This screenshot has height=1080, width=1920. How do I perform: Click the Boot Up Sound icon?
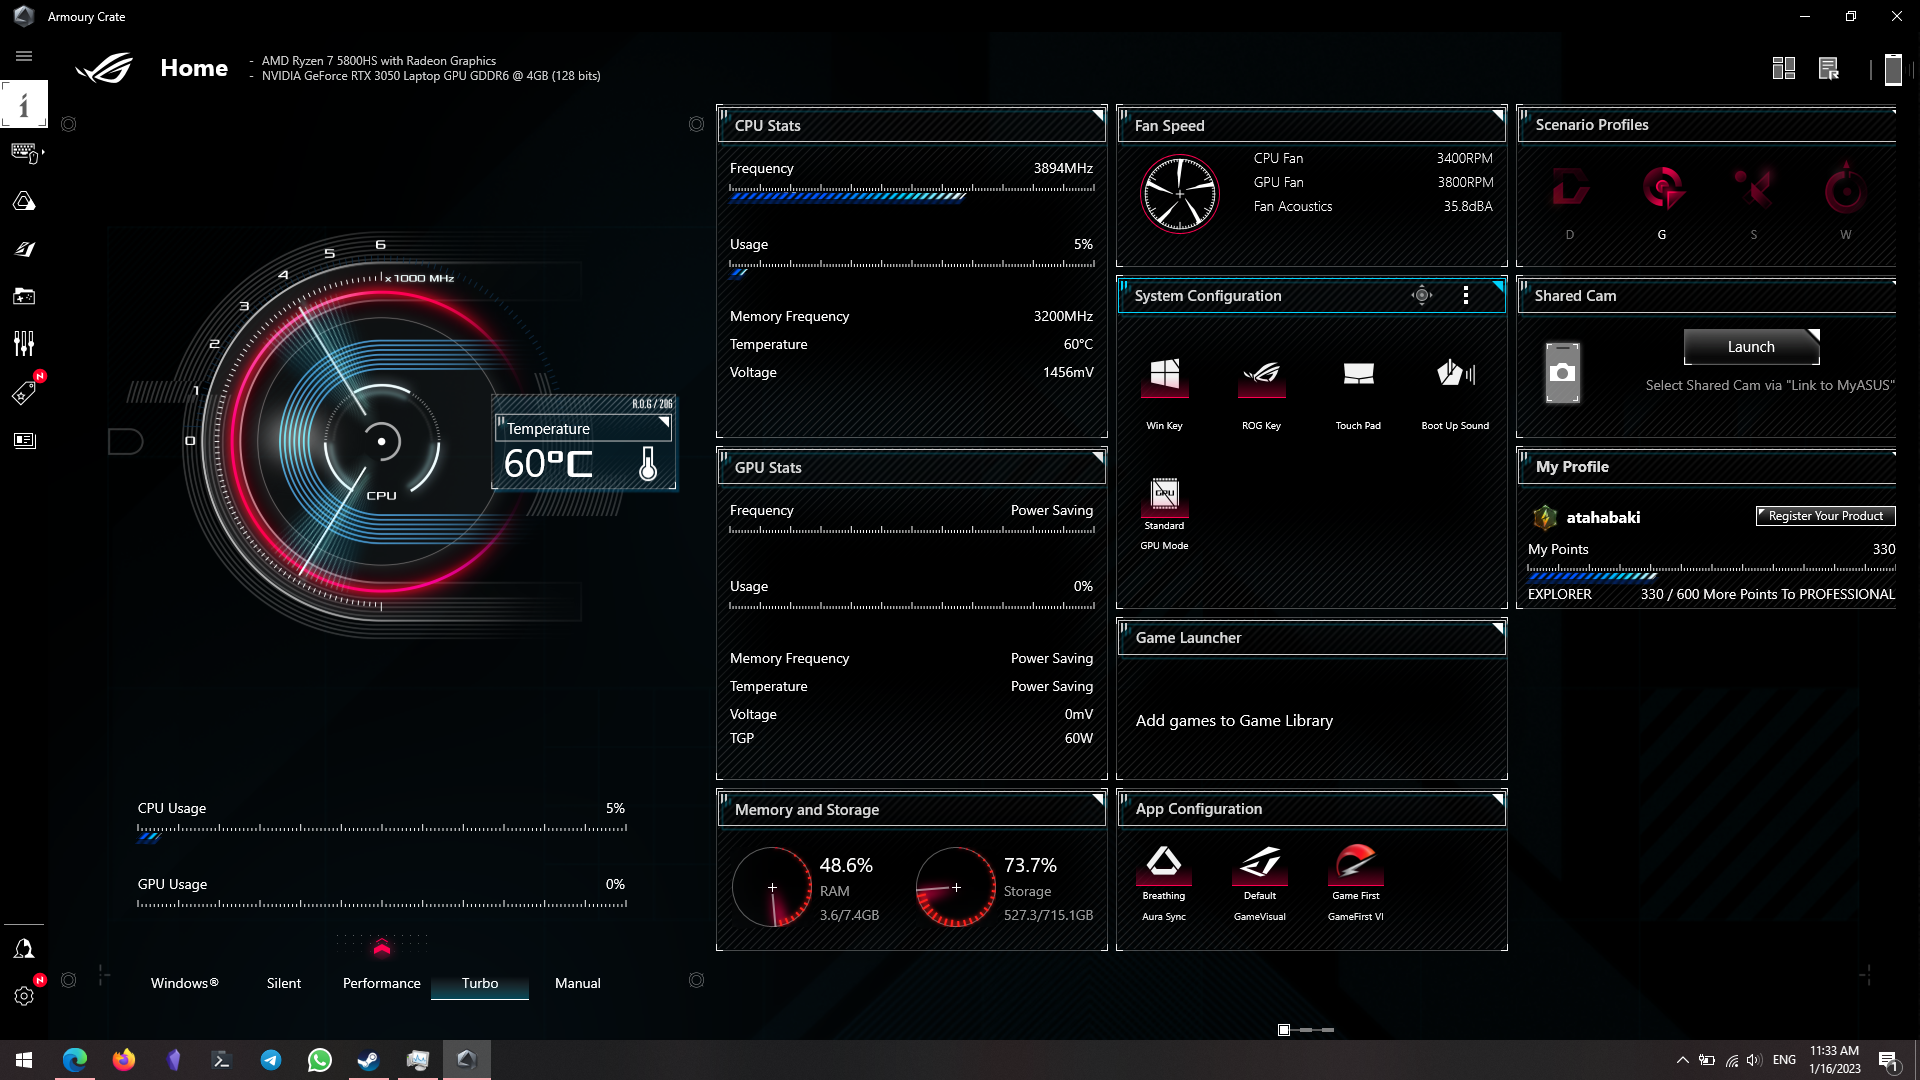[1455, 375]
